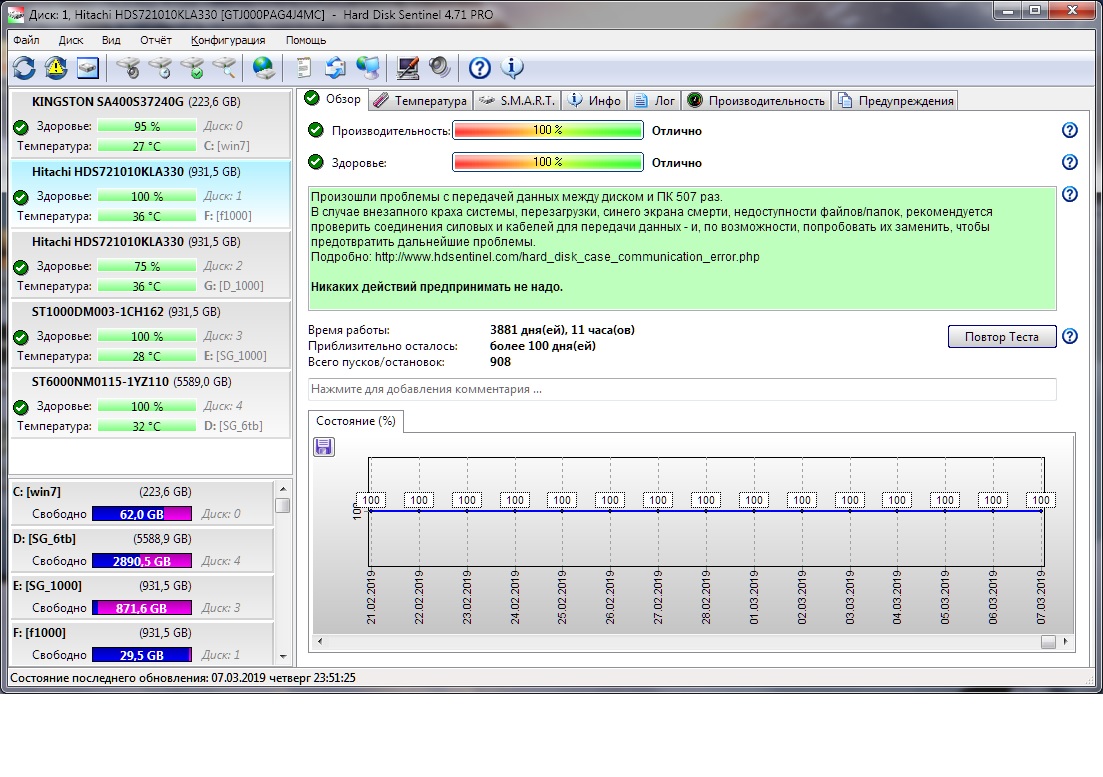Open the disk test with stethoscope icon
The height and width of the screenshot is (777, 1103).
128,68
